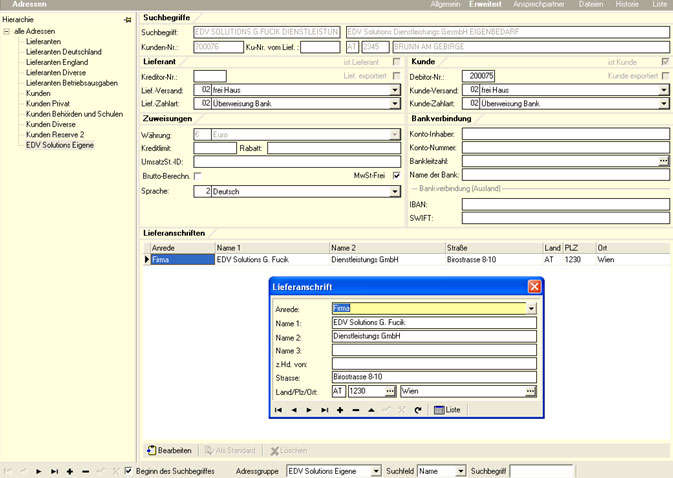Click plus icon in Lieferanschrift dialog toolbar

(x=340, y=410)
